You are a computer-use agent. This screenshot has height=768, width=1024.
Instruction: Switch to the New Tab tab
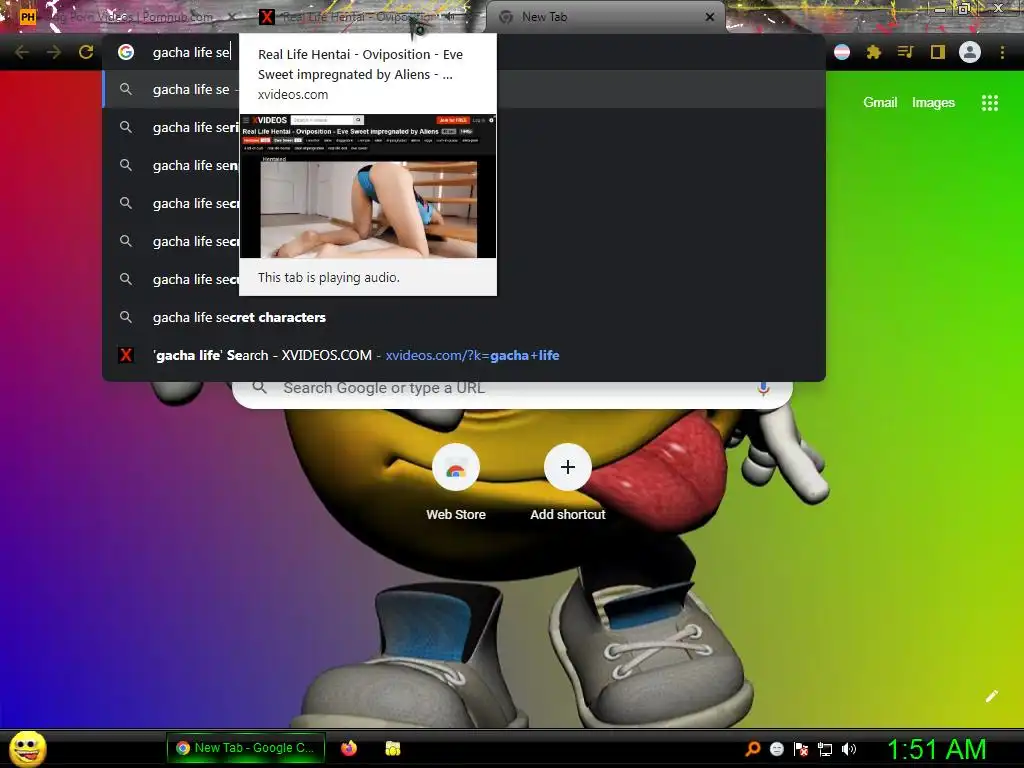pos(605,18)
